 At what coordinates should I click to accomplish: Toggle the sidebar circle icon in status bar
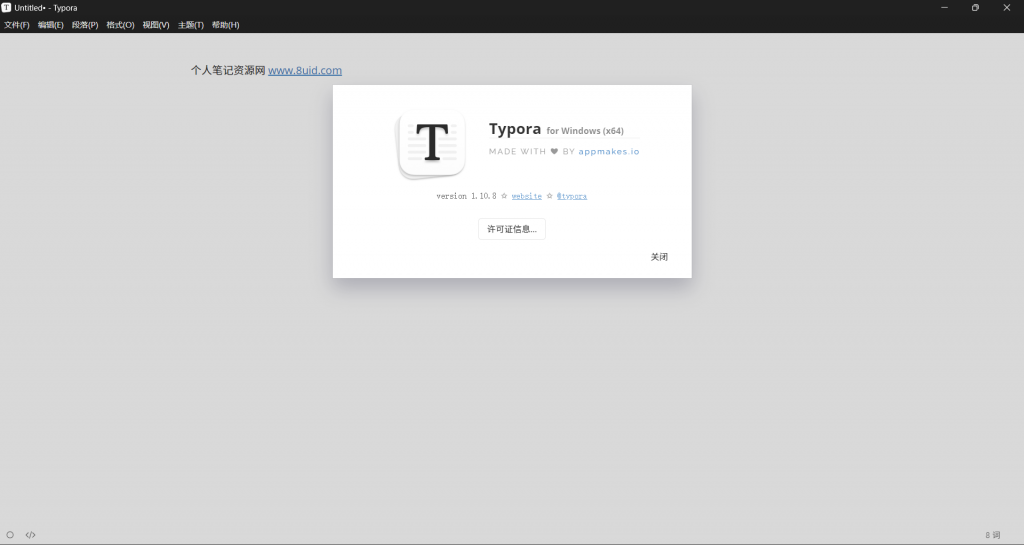pyautogui.click(x=10, y=535)
